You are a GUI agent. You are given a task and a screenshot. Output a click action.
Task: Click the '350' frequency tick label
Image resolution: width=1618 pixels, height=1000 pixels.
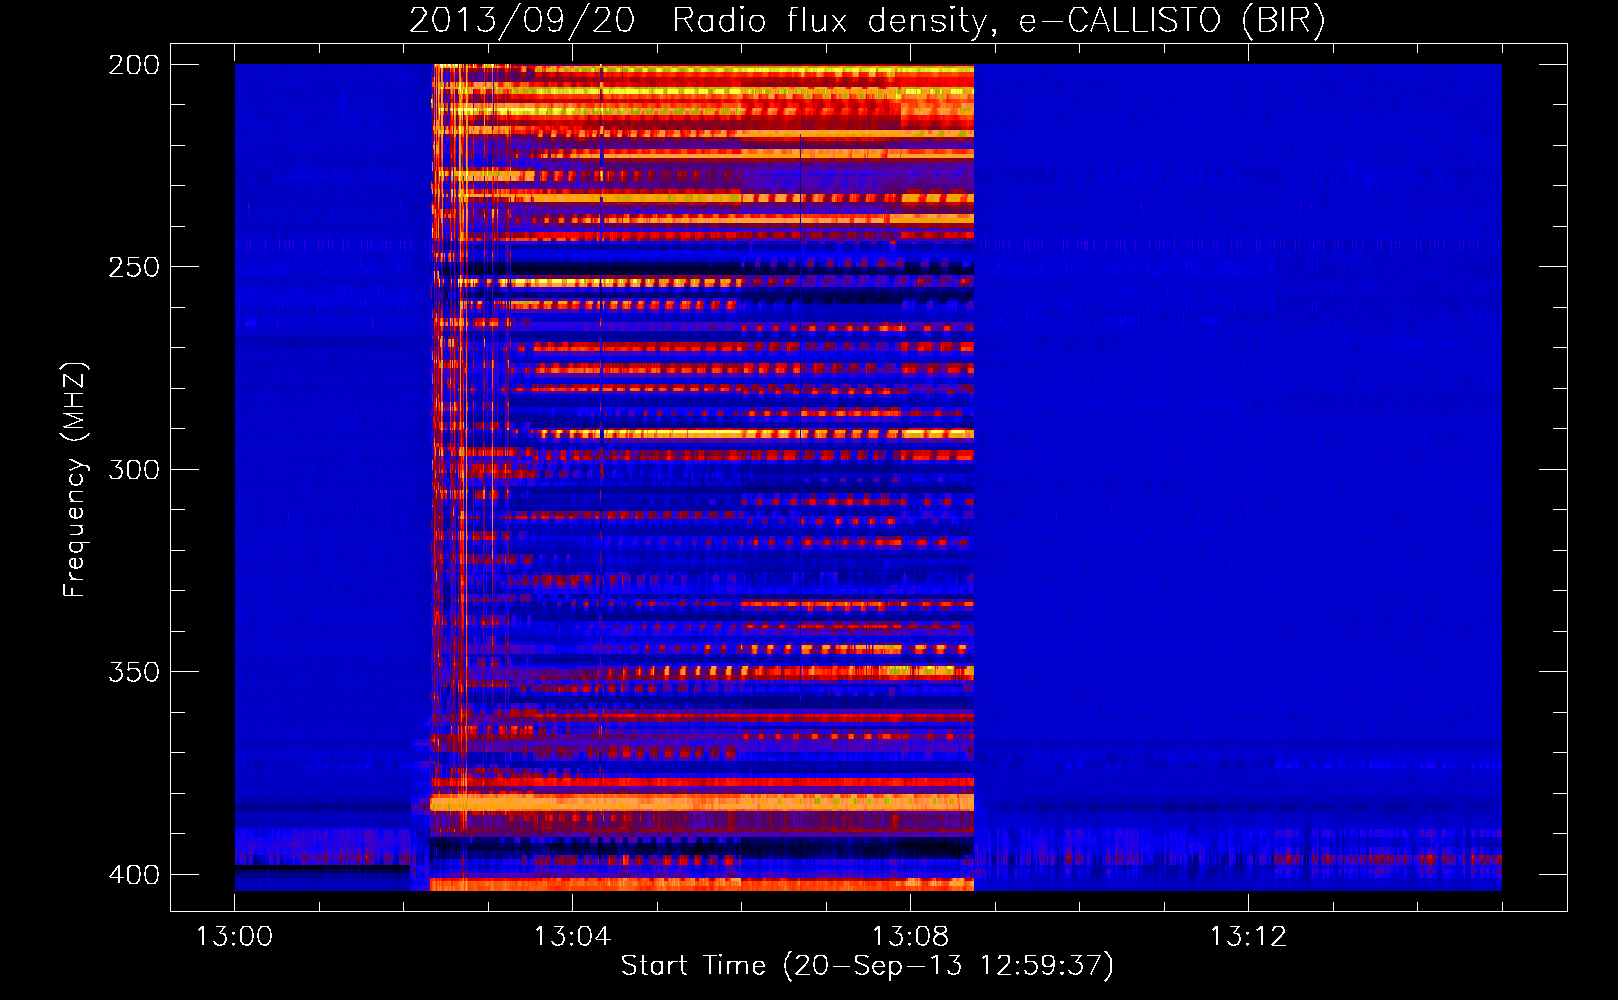tap(134, 671)
